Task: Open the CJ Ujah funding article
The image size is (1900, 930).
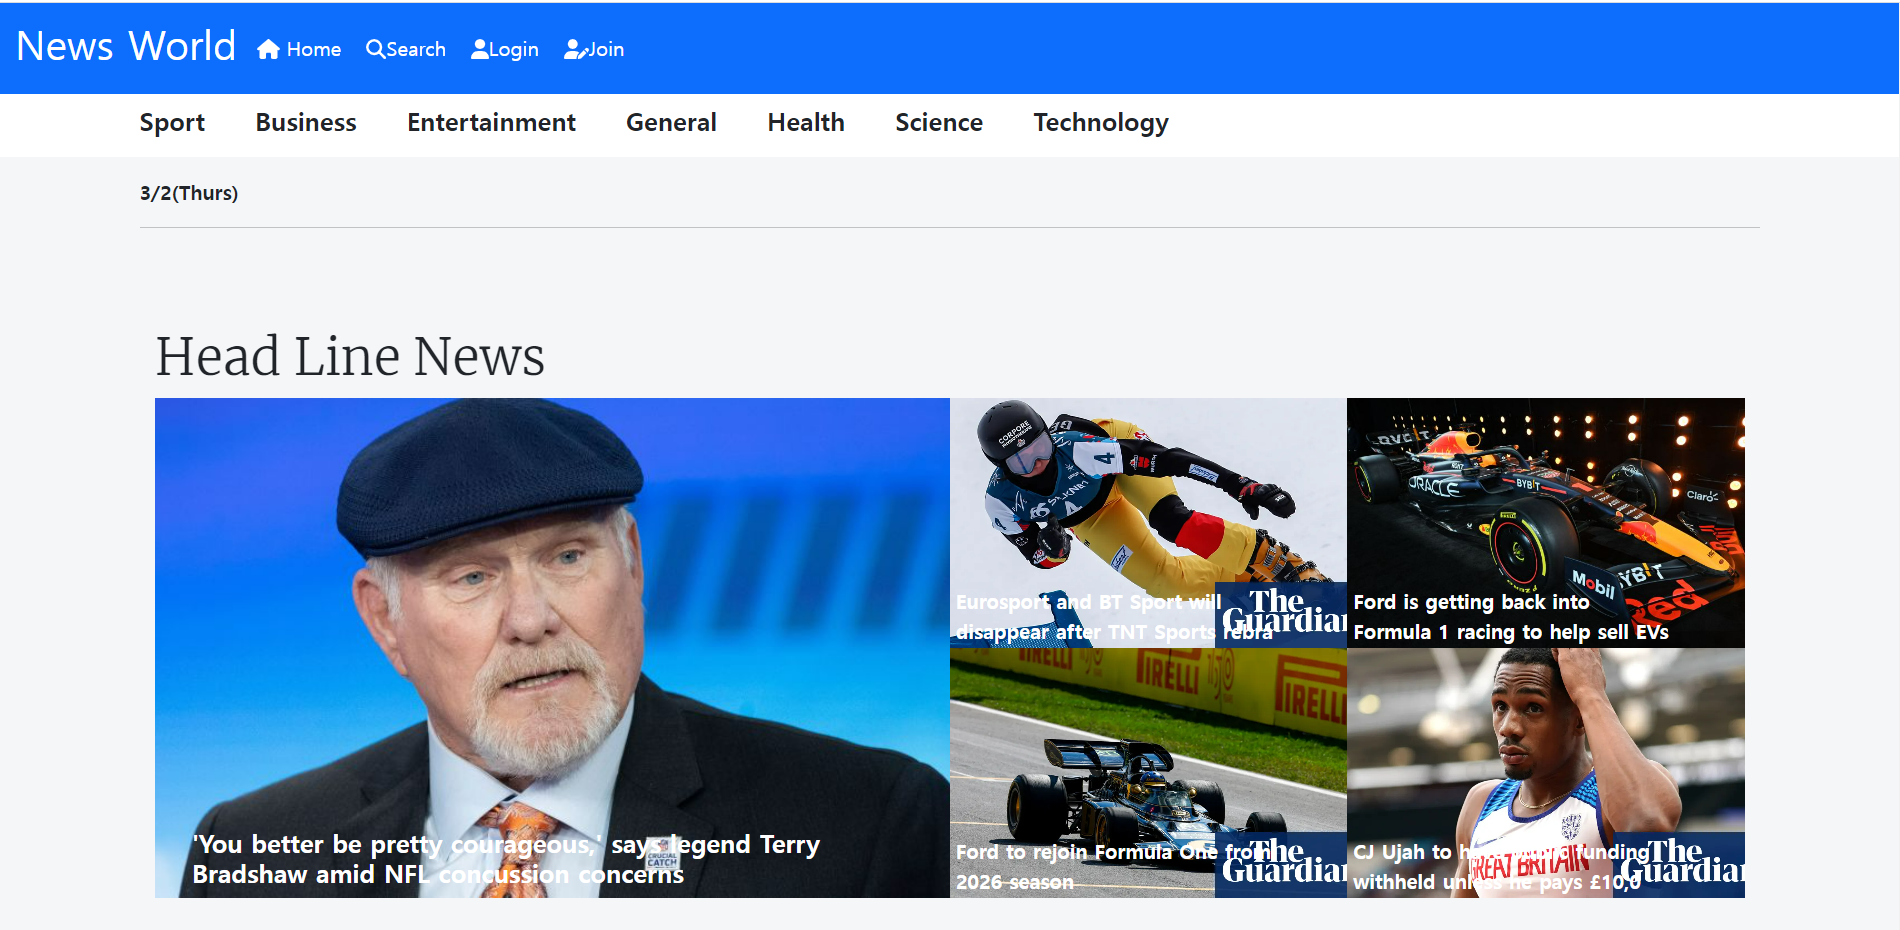Action: coord(1546,773)
